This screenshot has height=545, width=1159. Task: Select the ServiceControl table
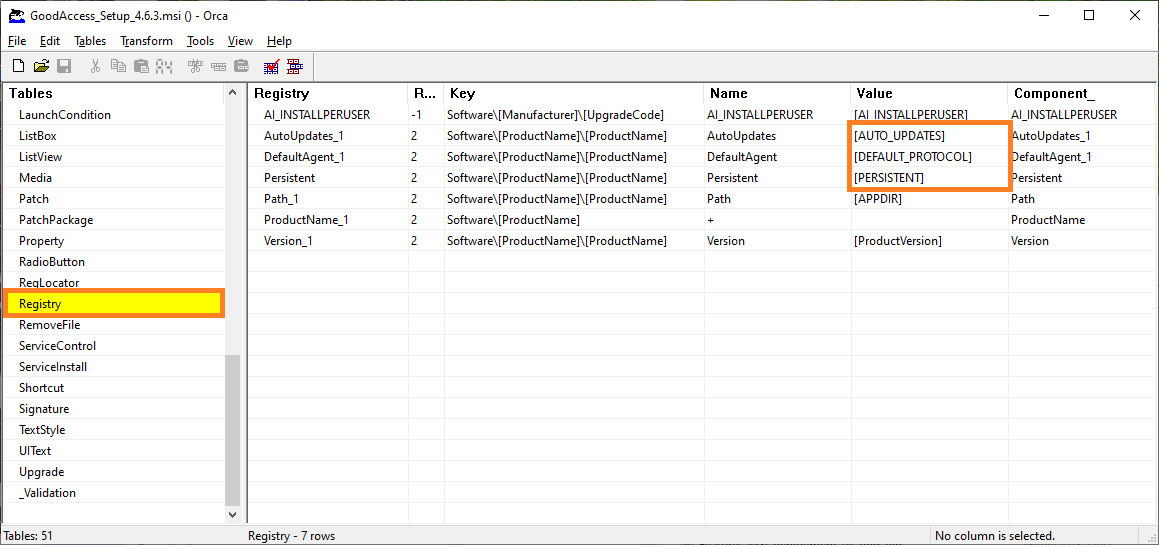[58, 346]
